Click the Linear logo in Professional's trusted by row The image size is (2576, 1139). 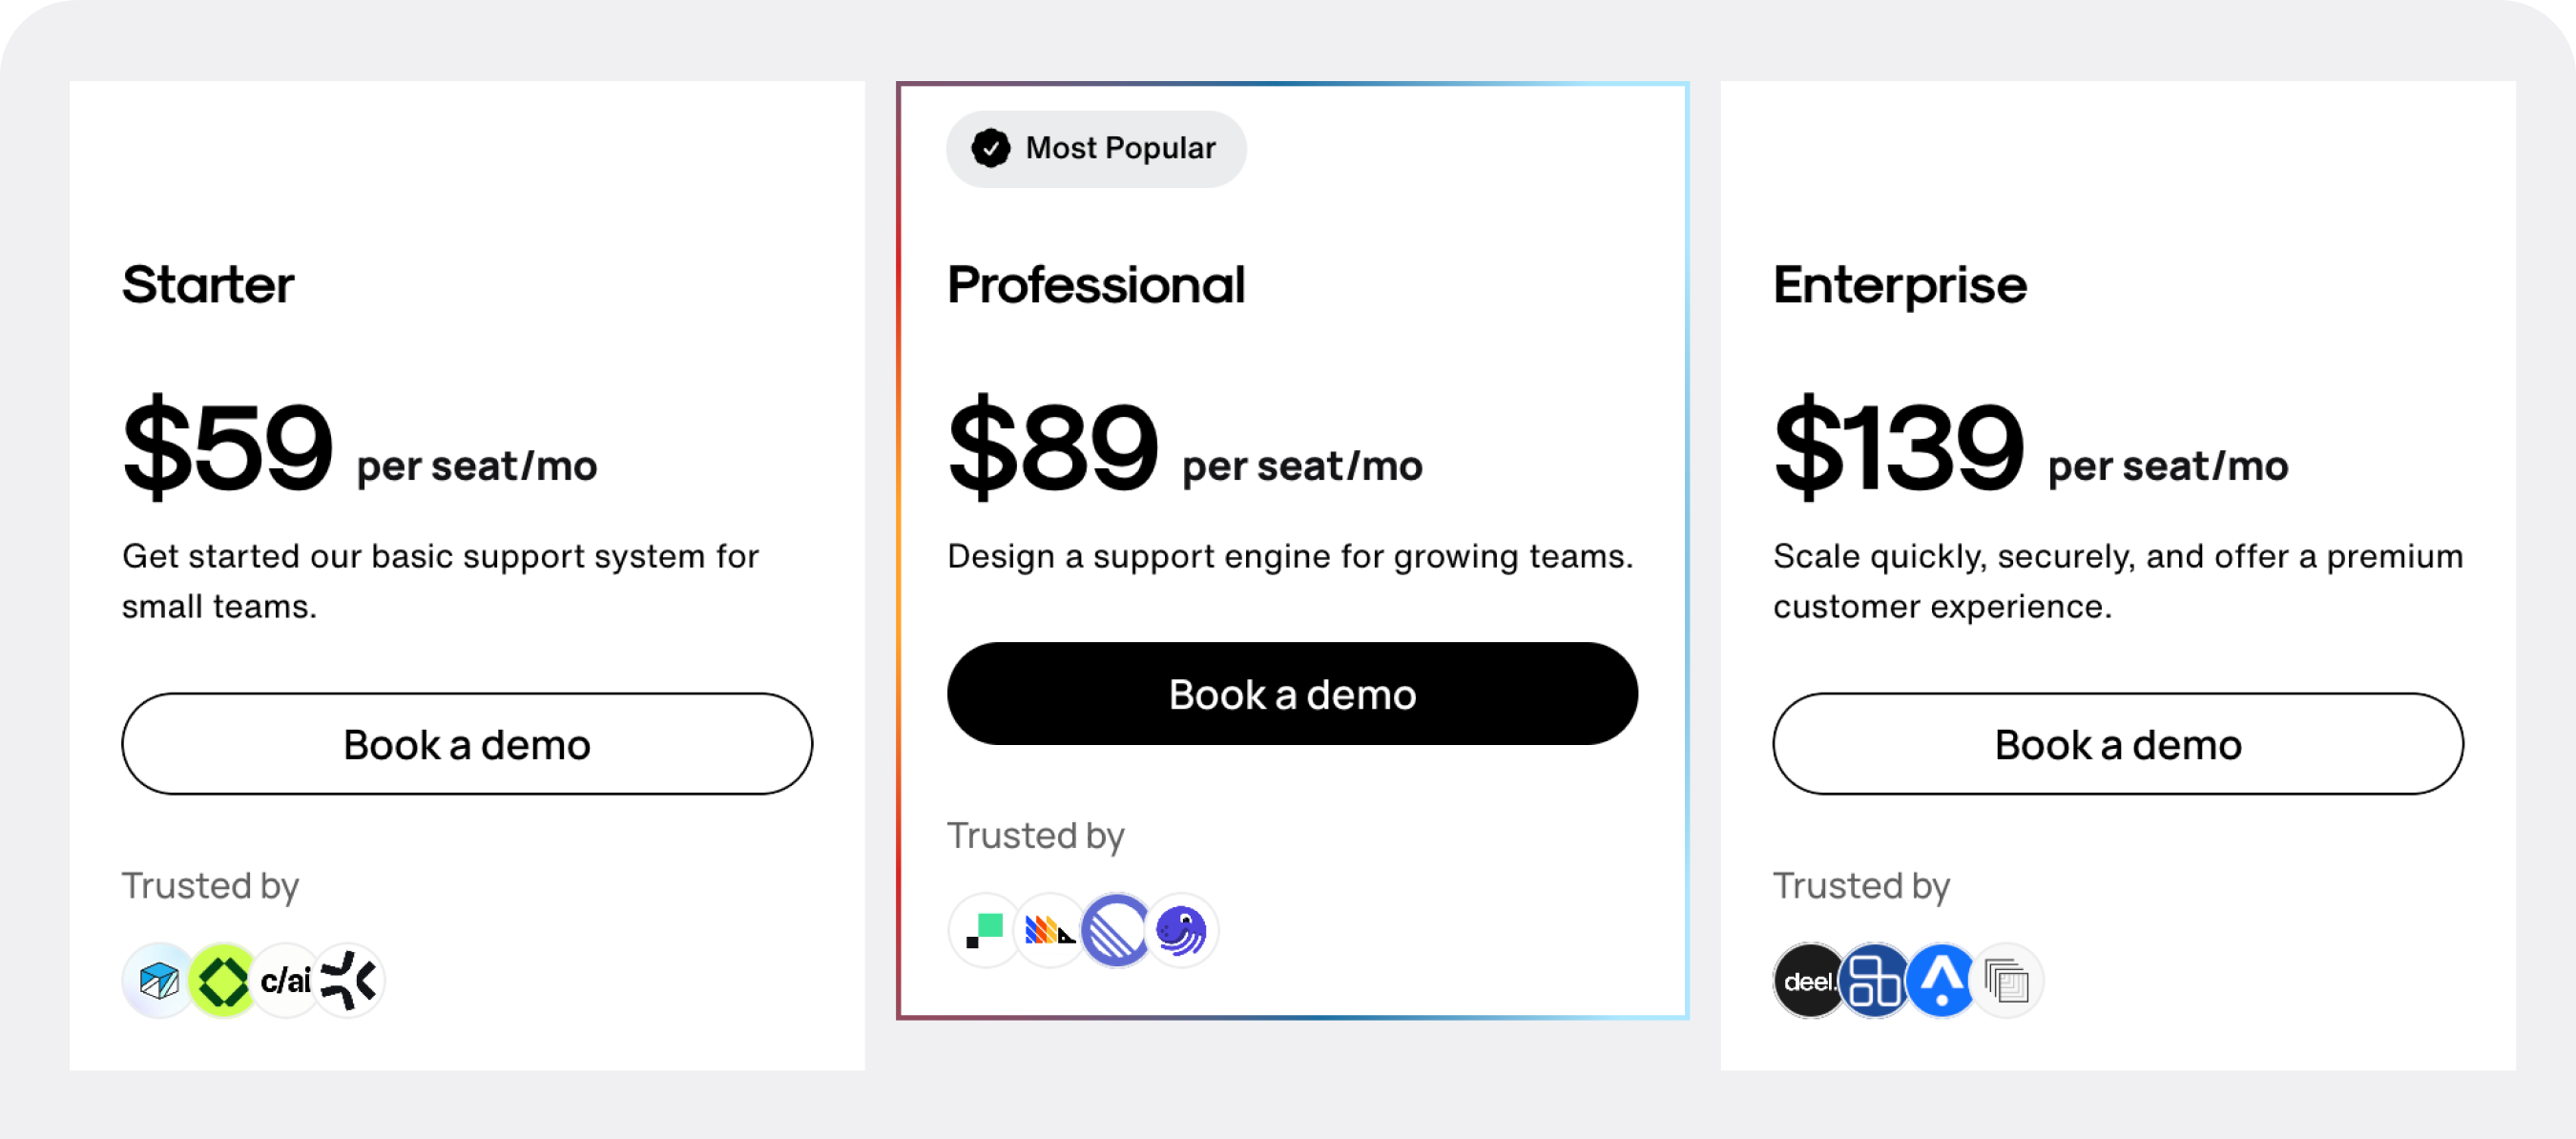click(1115, 929)
